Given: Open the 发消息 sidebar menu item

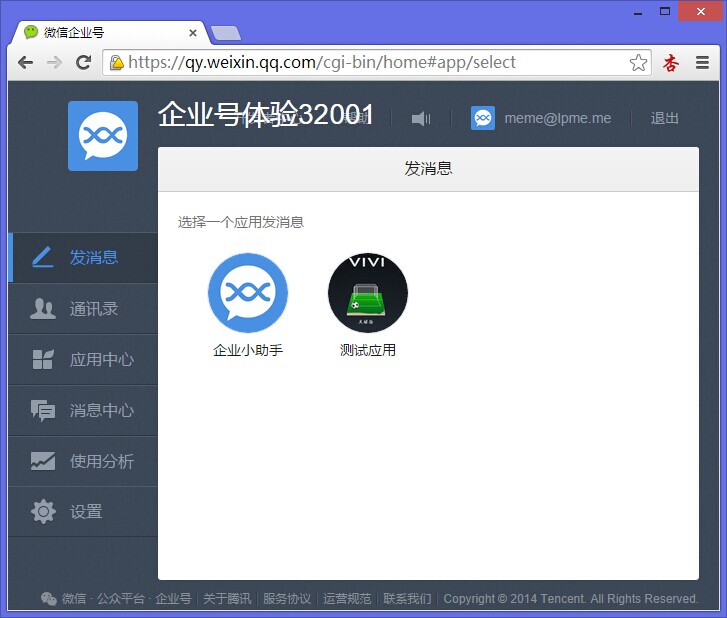Looking at the screenshot, I should pyautogui.click(x=83, y=257).
